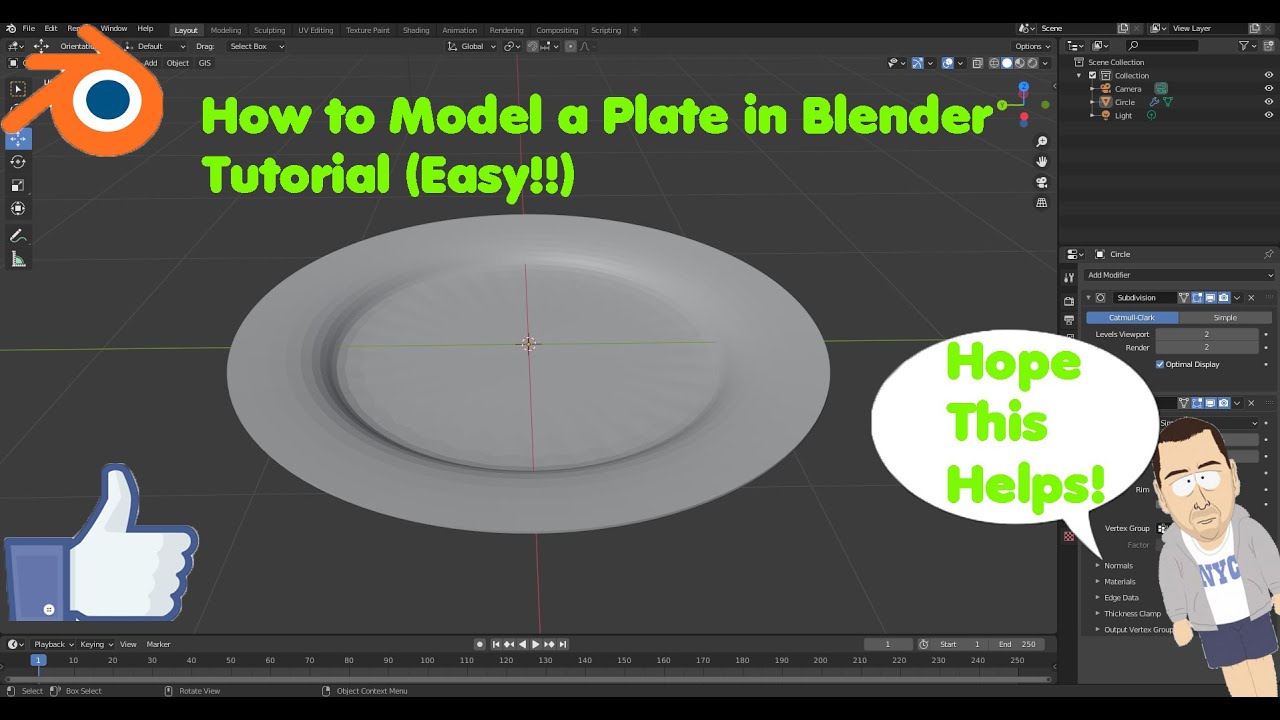Click the Z axis on navigation gizmo

click(x=1023, y=87)
